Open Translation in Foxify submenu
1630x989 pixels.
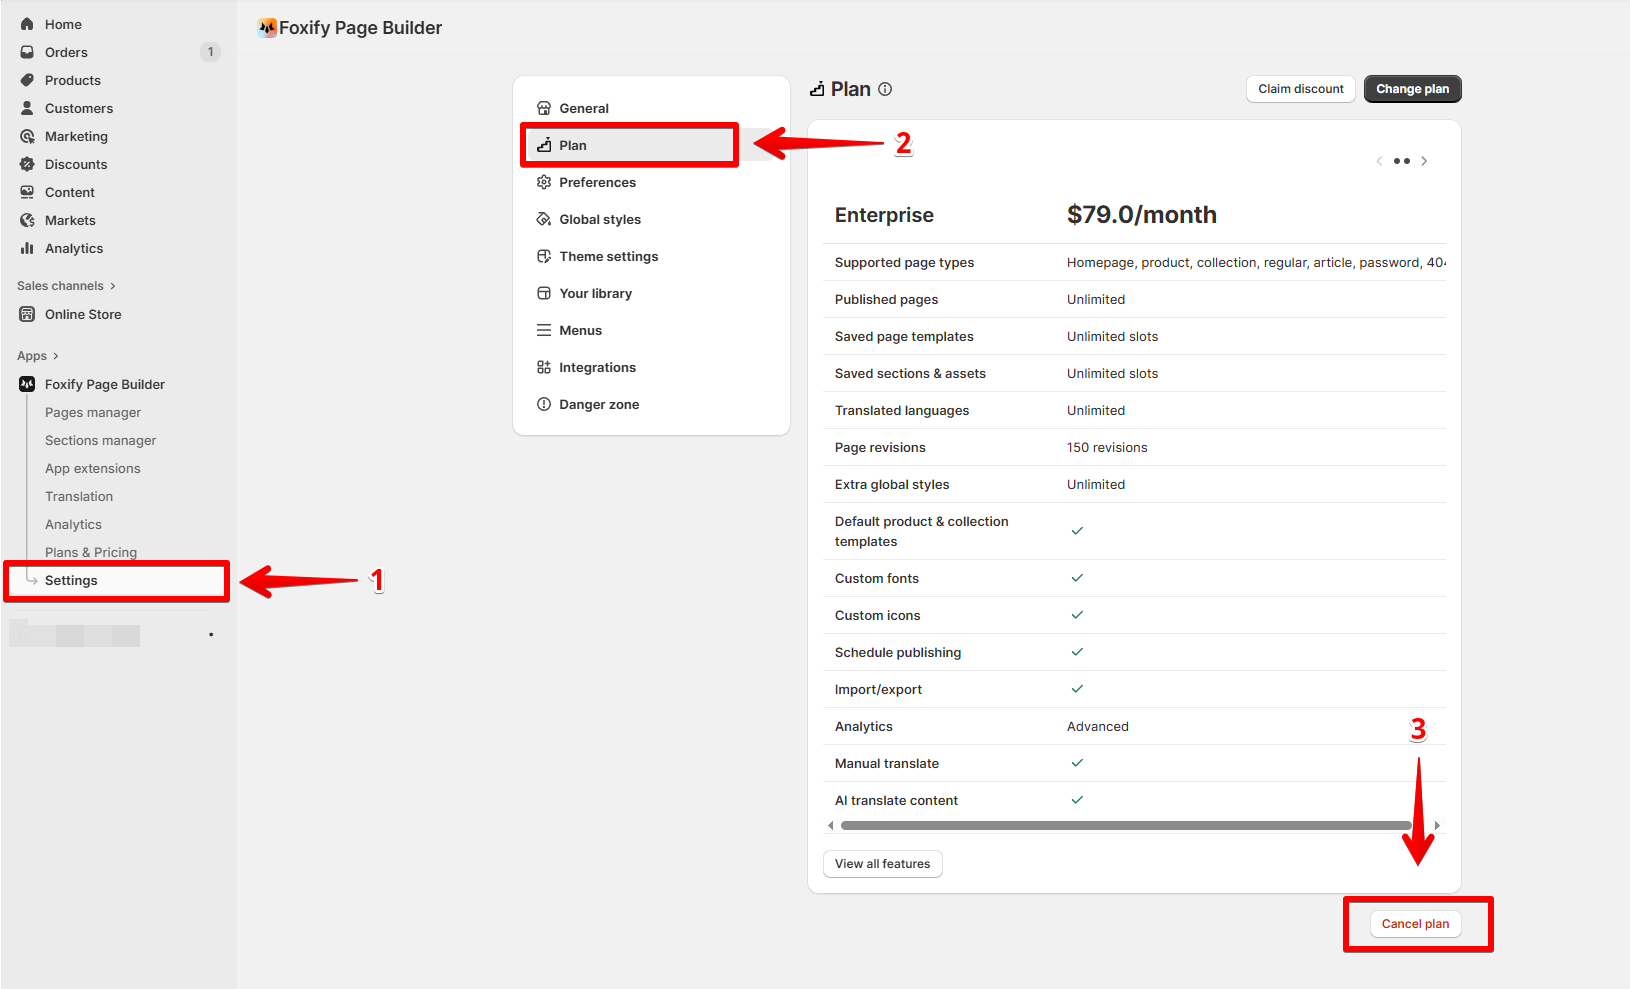click(79, 496)
